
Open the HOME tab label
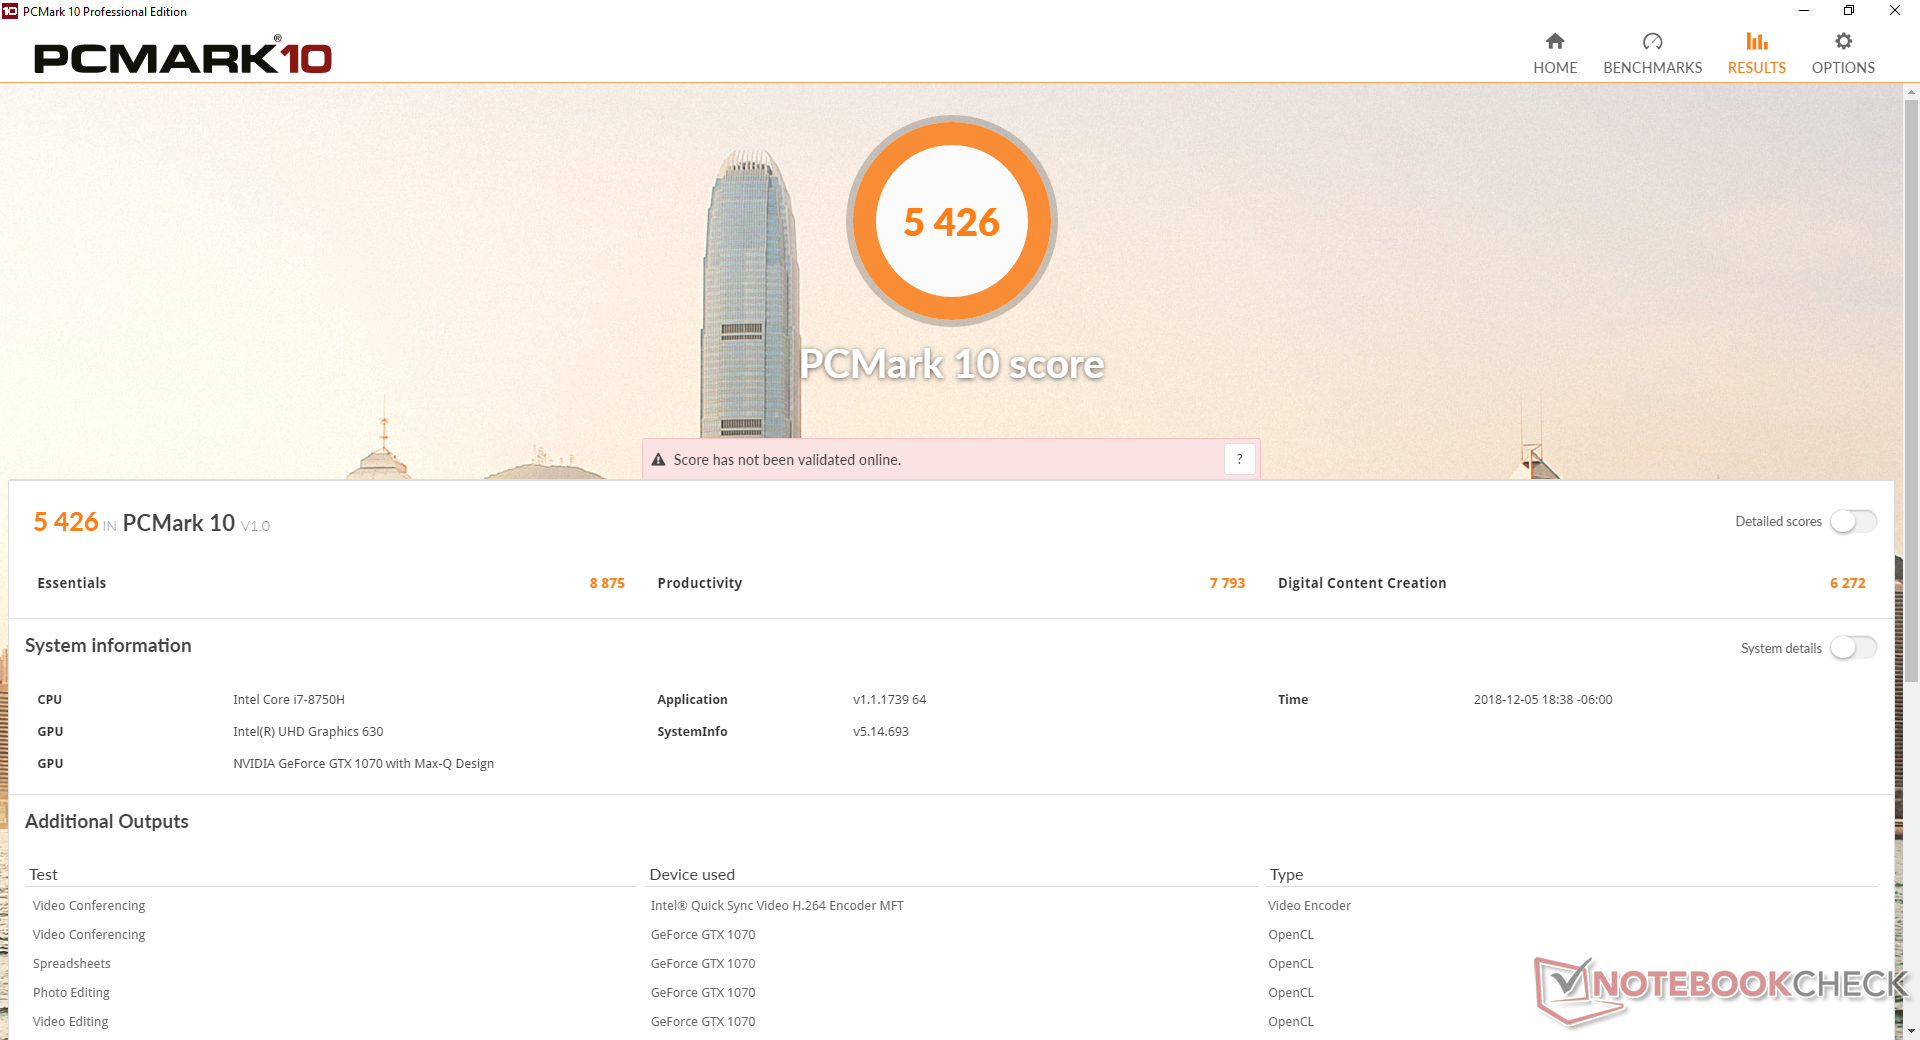tap(1555, 68)
